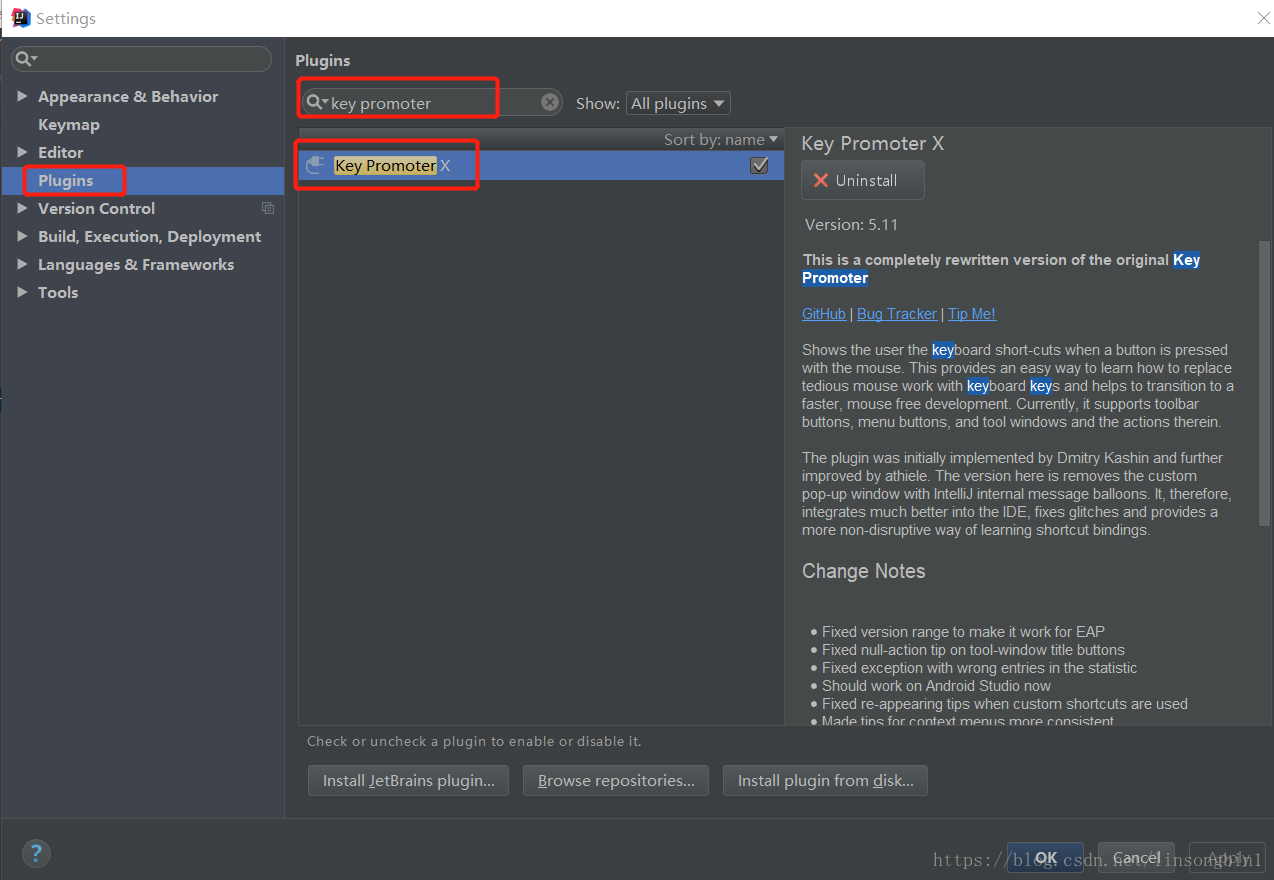Click the IntelliJ logo in title bar
This screenshot has width=1274, height=880.
(20, 18)
